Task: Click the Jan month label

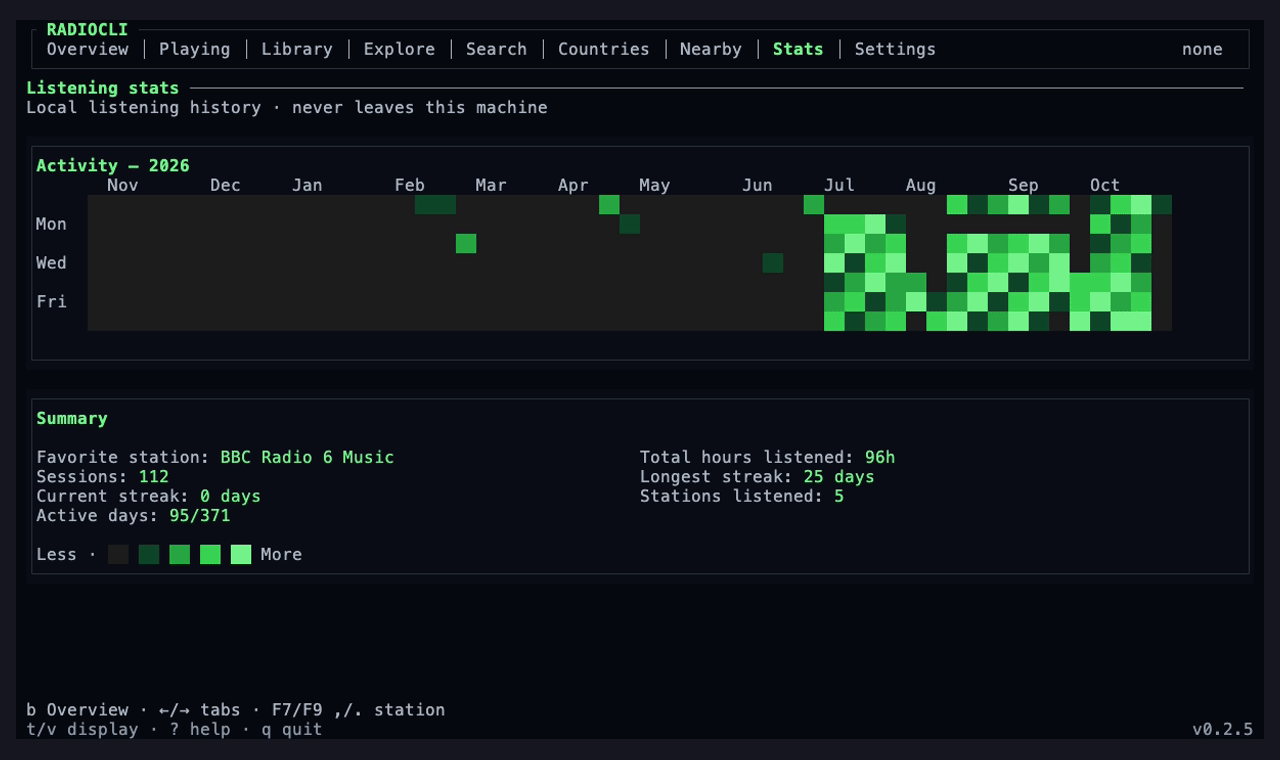Action: [x=307, y=185]
